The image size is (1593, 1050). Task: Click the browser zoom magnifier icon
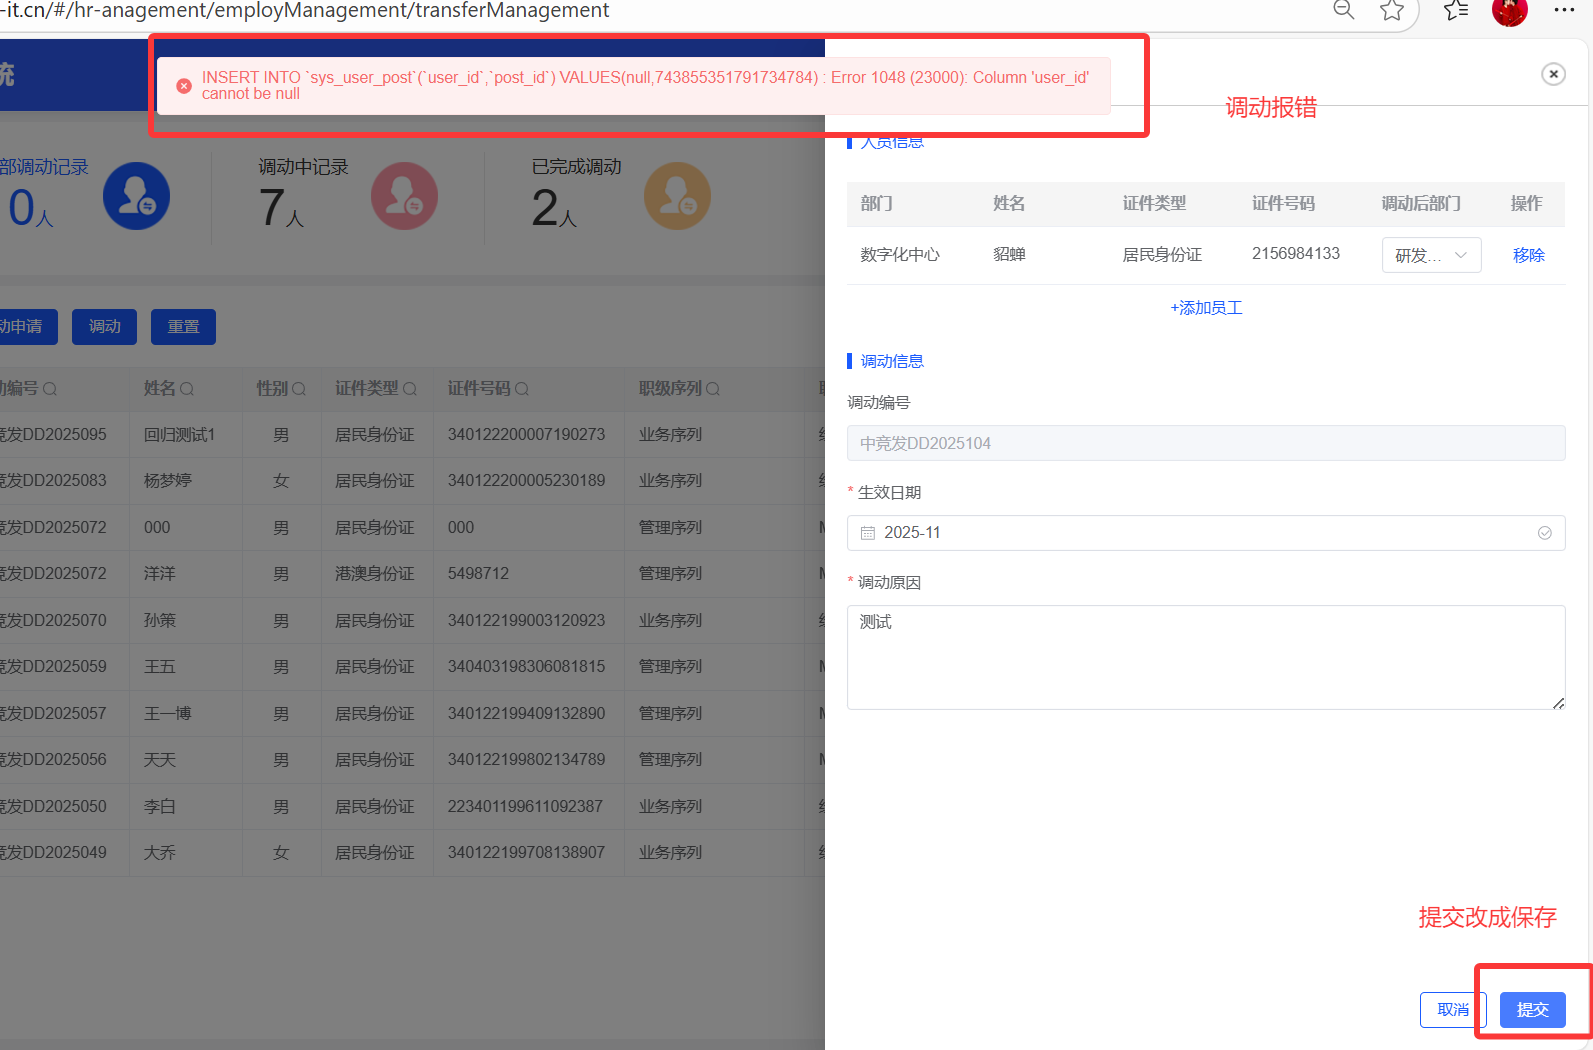(1344, 10)
